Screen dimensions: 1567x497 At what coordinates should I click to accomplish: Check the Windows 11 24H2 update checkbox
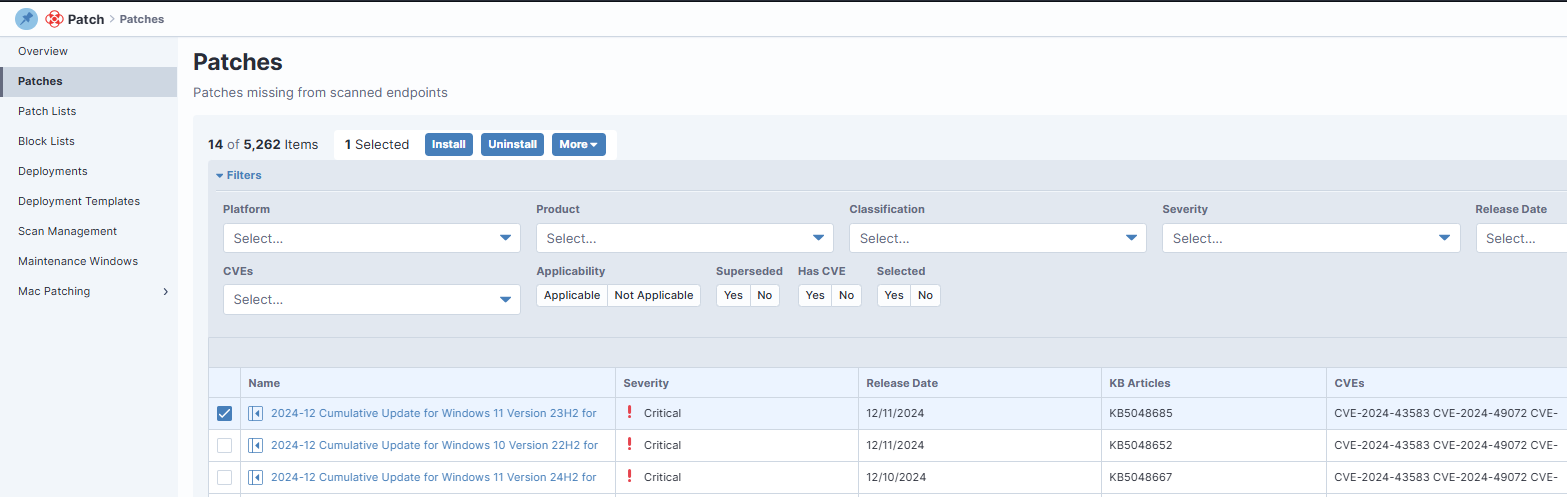click(x=224, y=477)
